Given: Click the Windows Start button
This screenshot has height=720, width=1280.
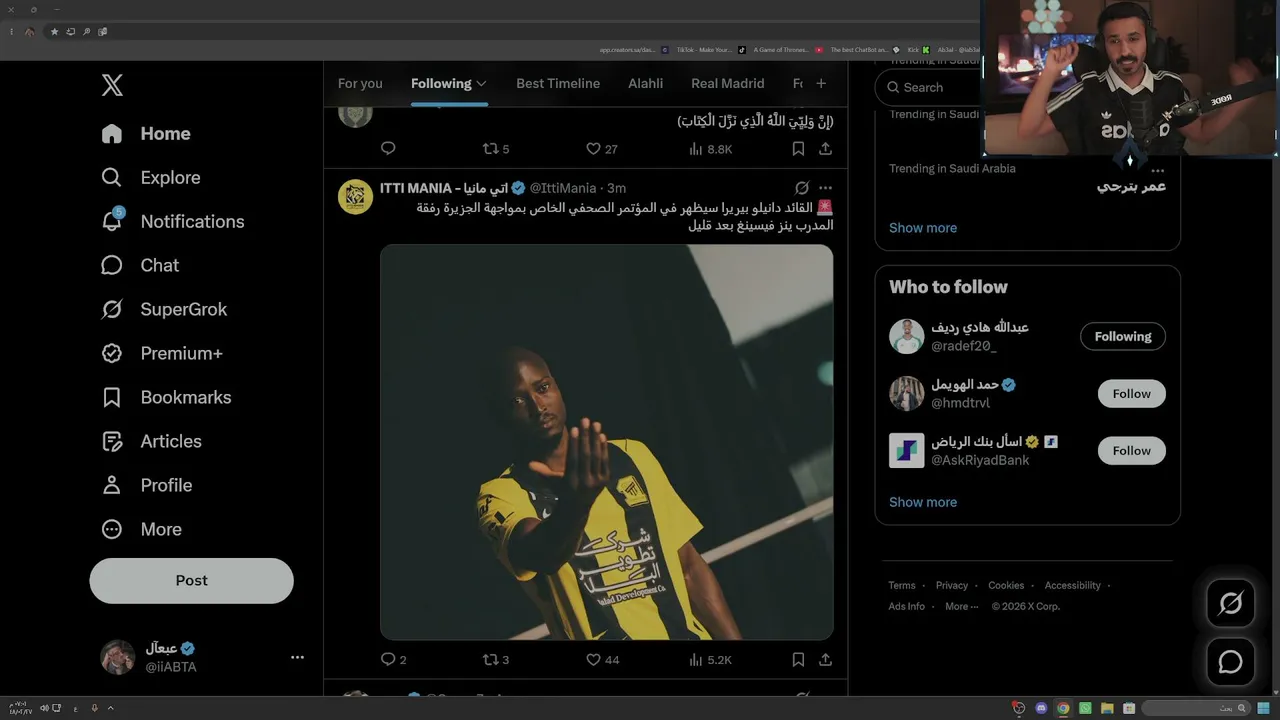Looking at the screenshot, I should click(1264, 708).
